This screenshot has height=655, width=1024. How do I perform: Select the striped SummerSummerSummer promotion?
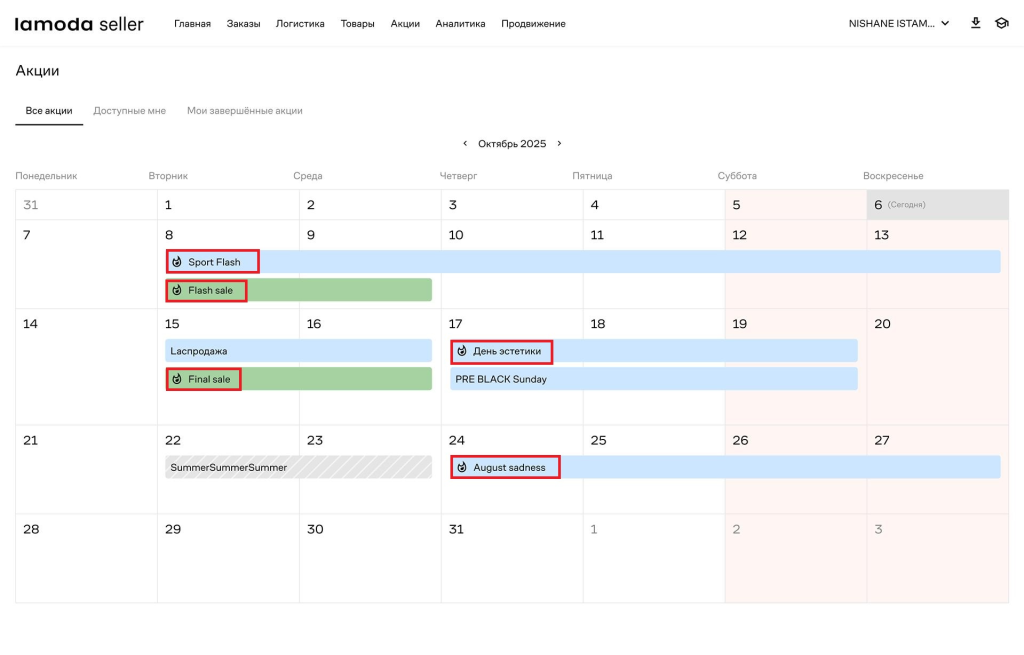coord(298,467)
